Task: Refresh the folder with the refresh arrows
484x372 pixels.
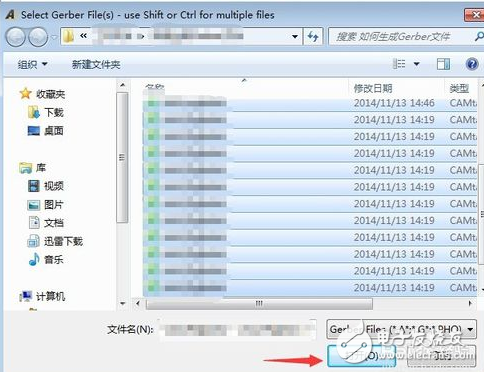Action: [x=313, y=36]
